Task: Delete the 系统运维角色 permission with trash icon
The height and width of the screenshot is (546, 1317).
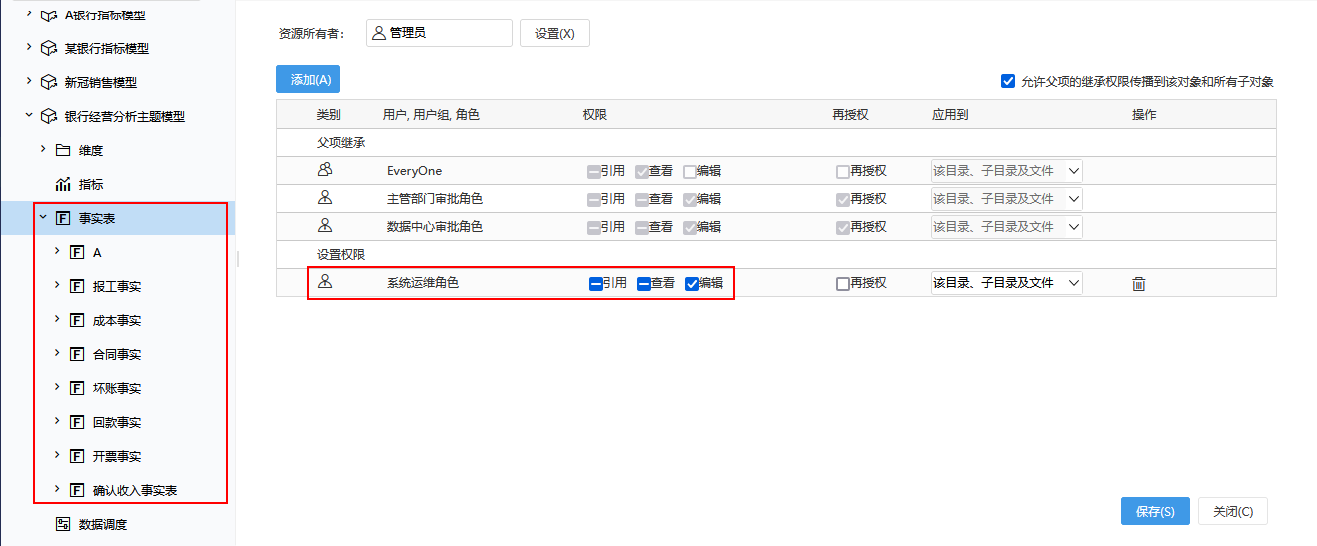Action: tap(1138, 284)
